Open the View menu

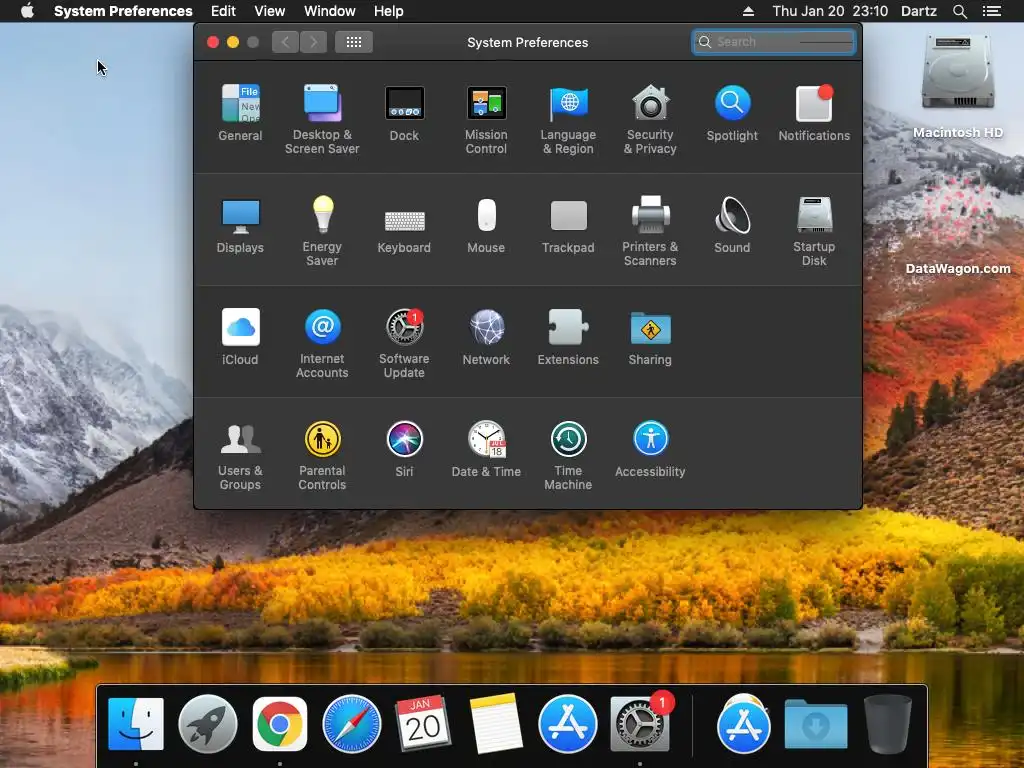click(270, 11)
